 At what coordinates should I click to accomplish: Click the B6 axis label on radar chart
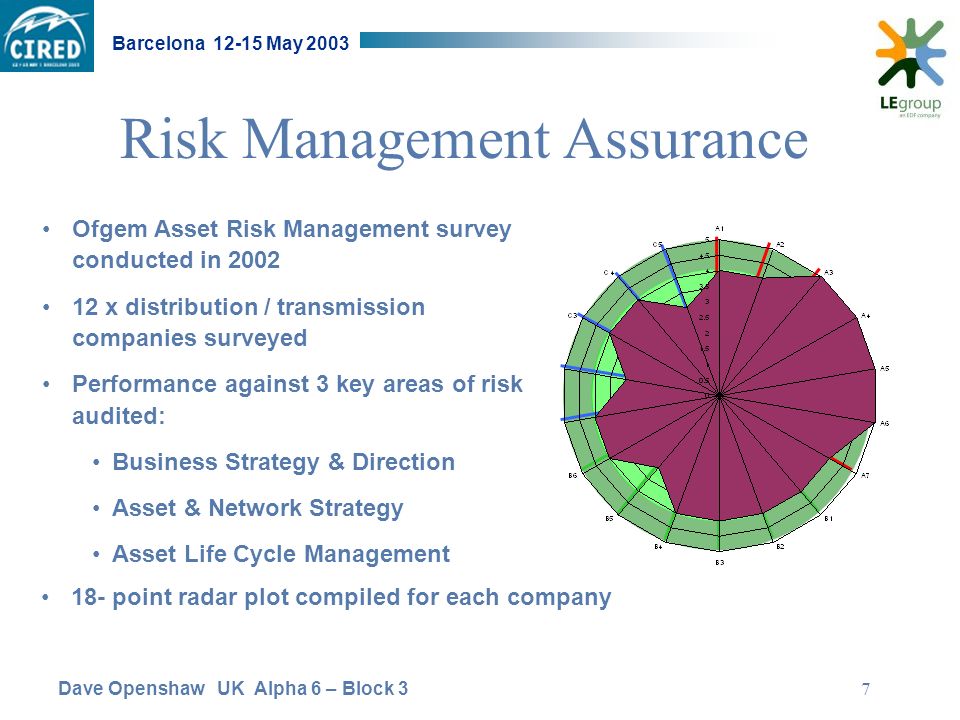(x=572, y=475)
